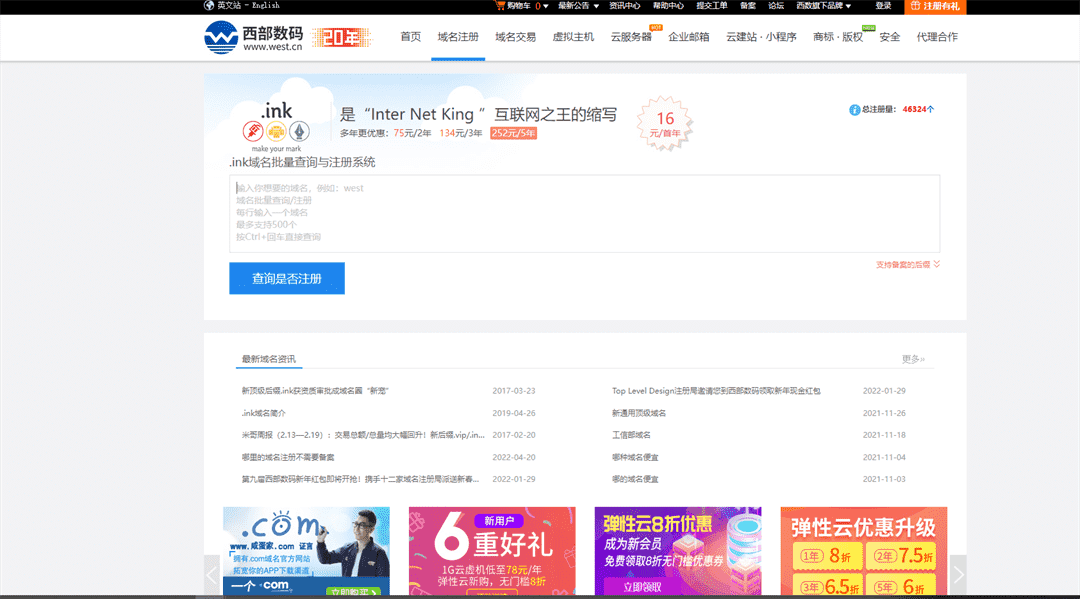
Task: Open the 弹性云优惠升级 banner
Action: click(x=864, y=551)
